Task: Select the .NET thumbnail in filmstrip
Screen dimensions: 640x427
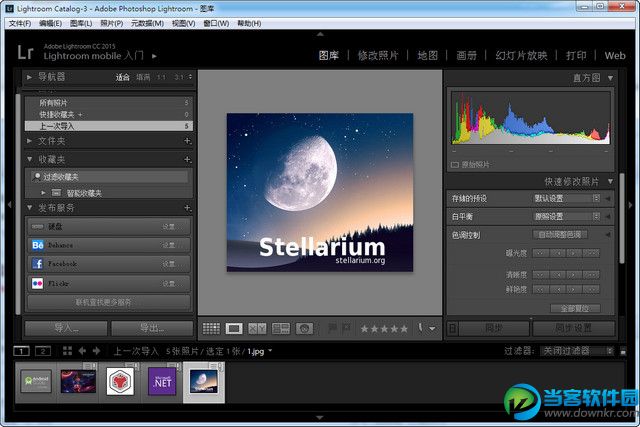Action: pyautogui.click(x=162, y=382)
